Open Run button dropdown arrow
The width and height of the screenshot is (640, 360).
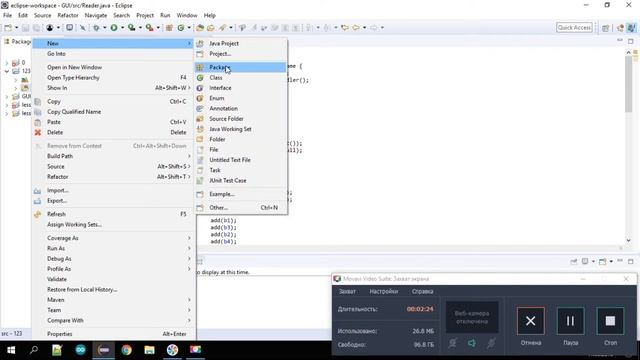click(122, 27)
